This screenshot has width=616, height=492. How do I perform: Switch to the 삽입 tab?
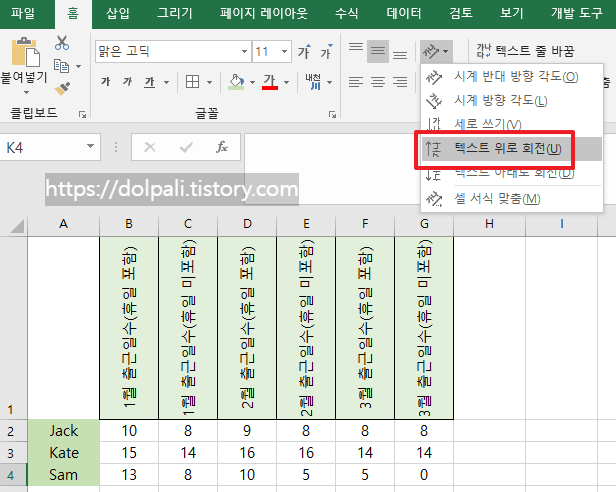[x=118, y=13]
